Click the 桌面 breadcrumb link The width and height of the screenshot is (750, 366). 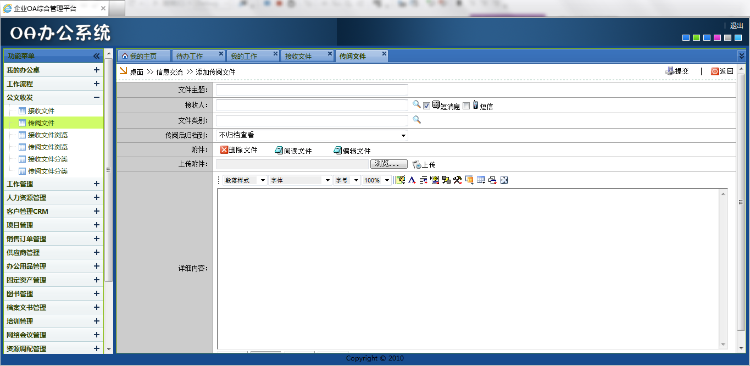click(137, 71)
